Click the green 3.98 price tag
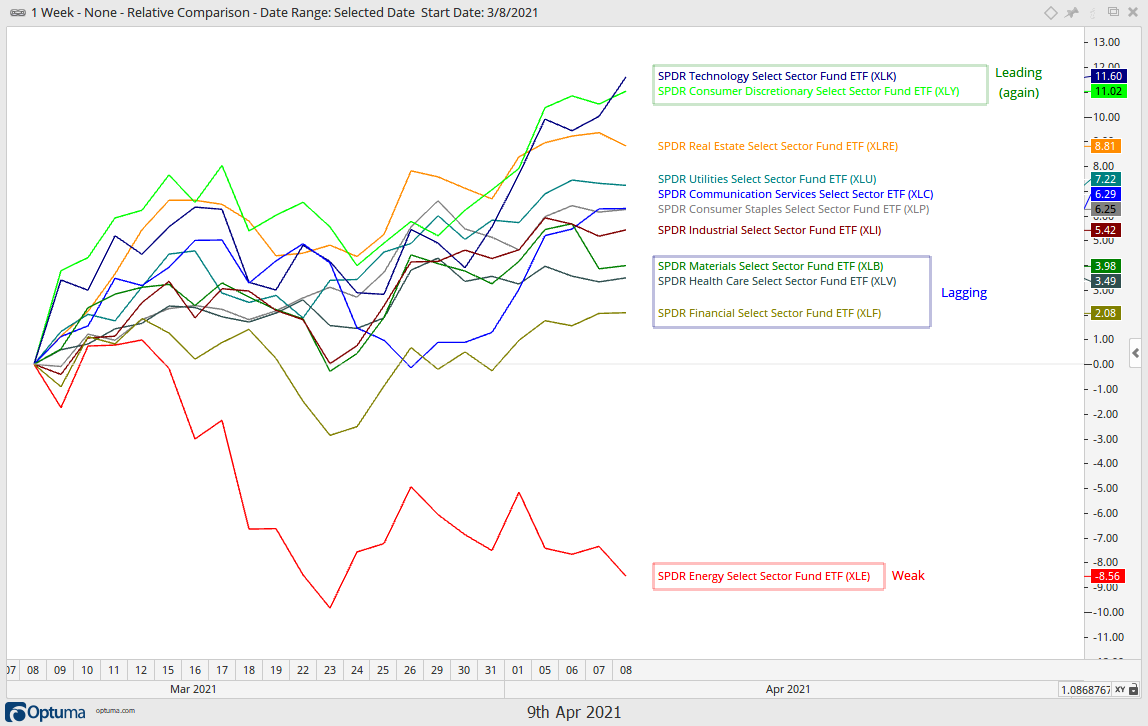1148x726 pixels. [1106, 266]
